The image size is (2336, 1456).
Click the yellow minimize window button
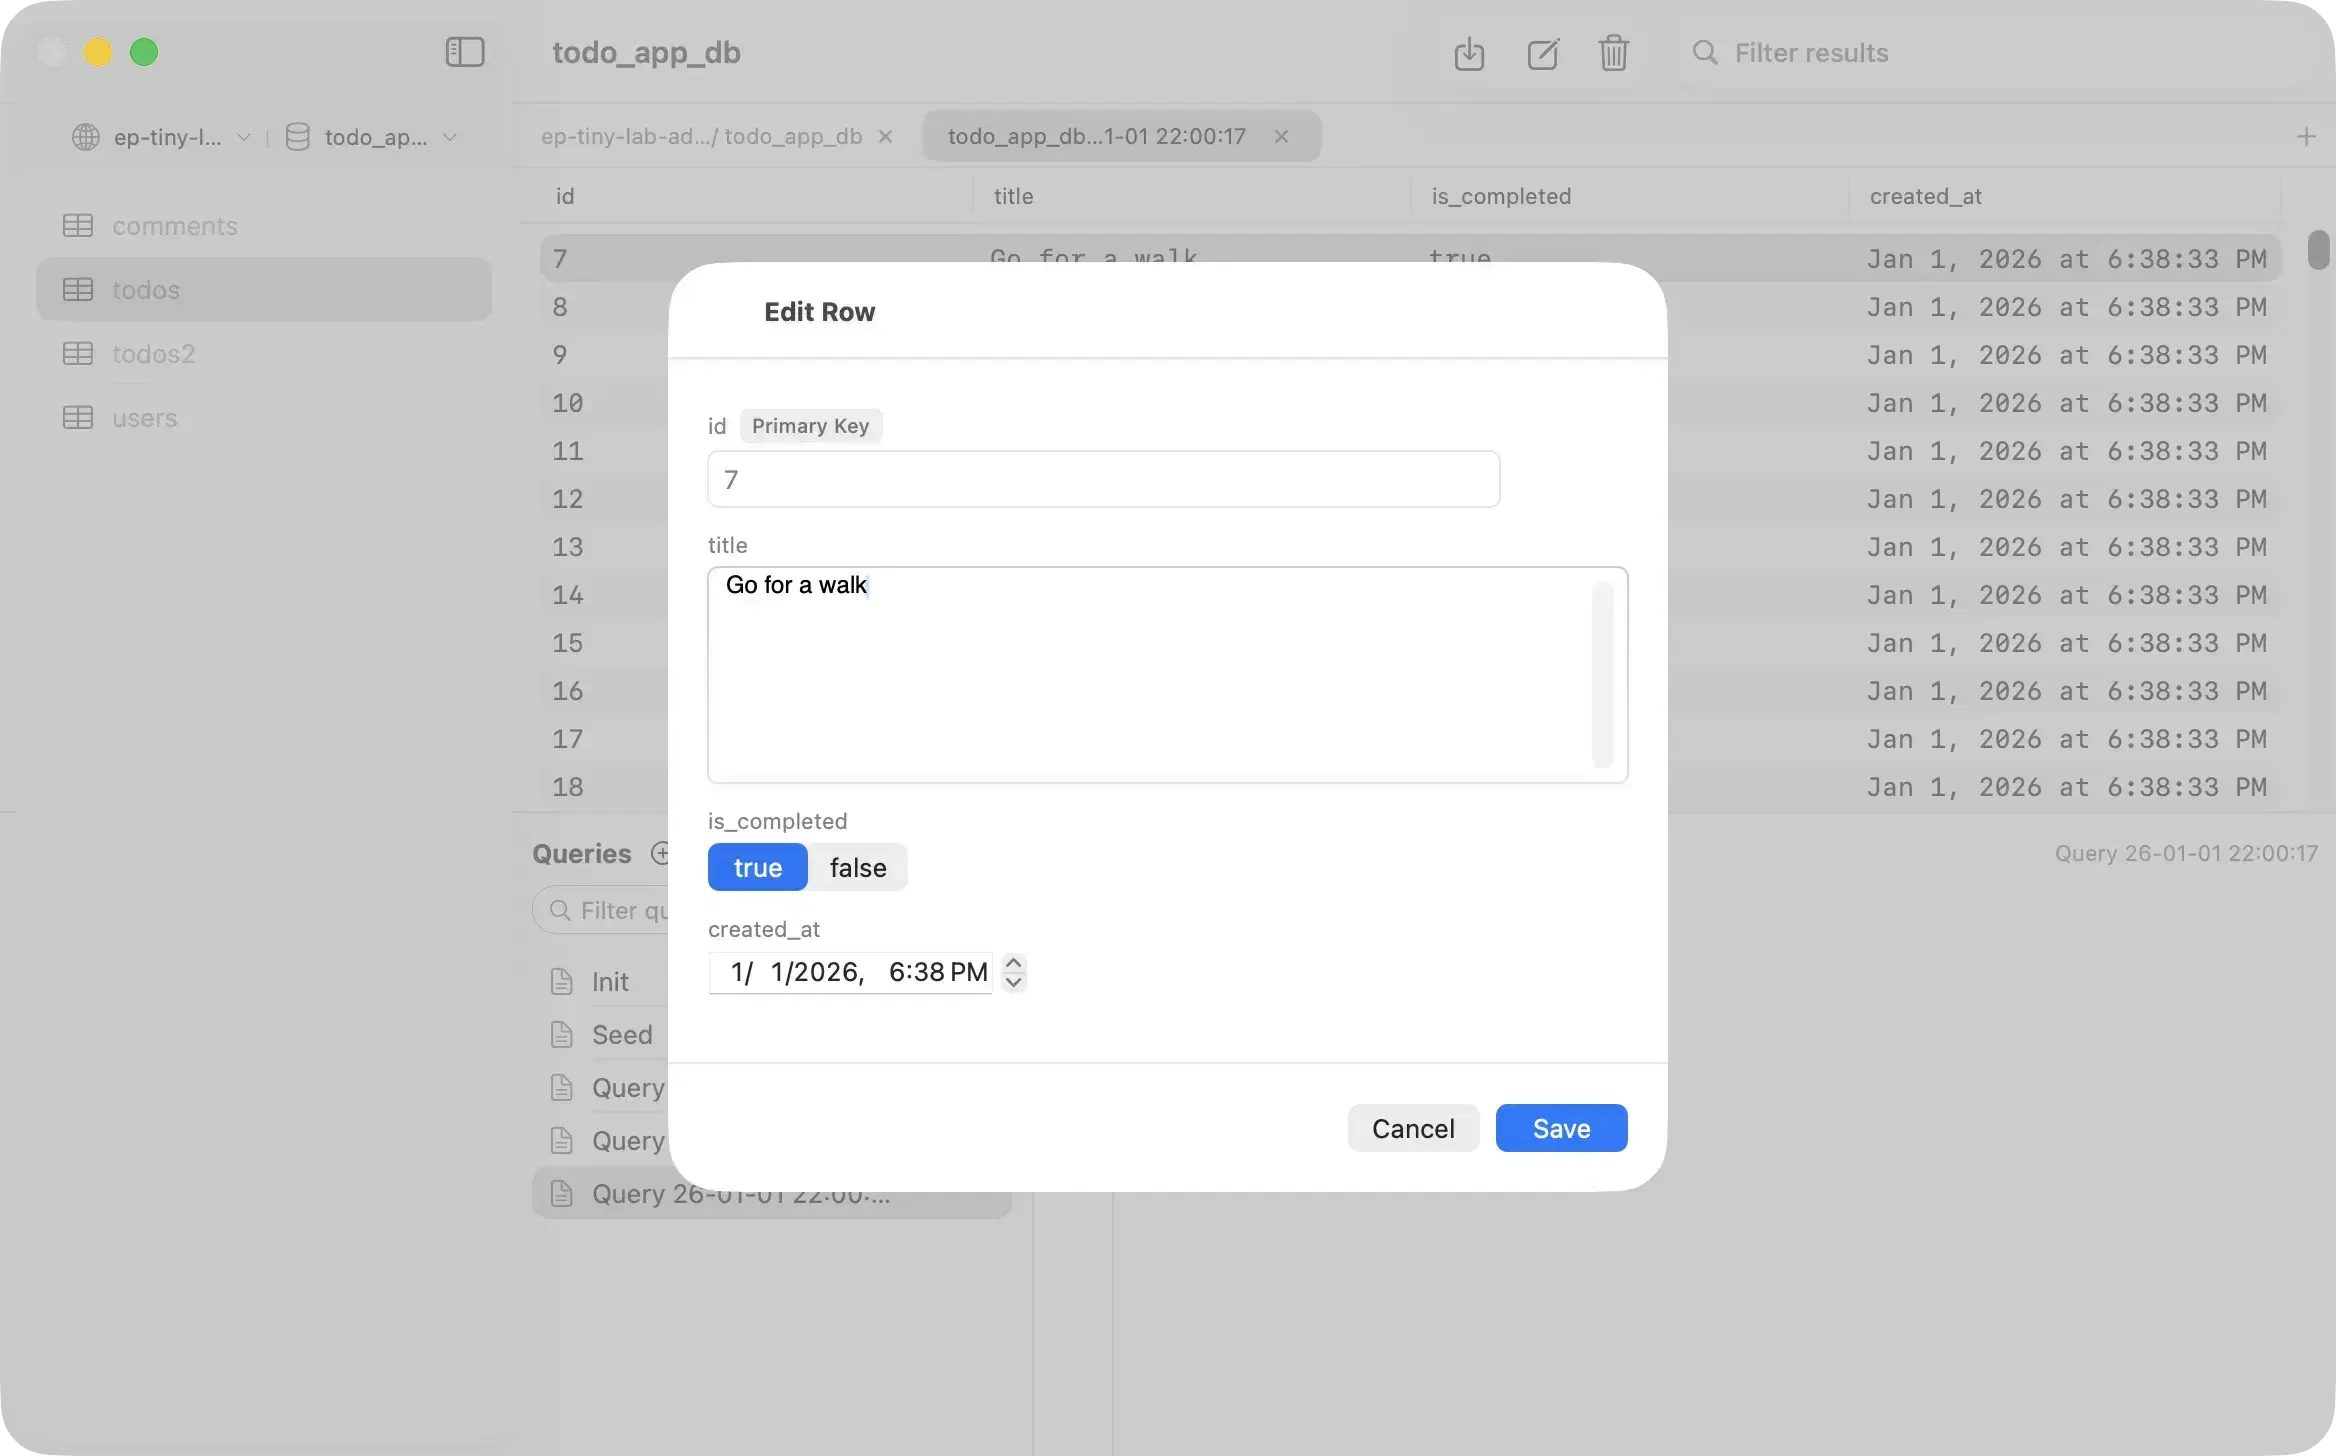[98, 52]
